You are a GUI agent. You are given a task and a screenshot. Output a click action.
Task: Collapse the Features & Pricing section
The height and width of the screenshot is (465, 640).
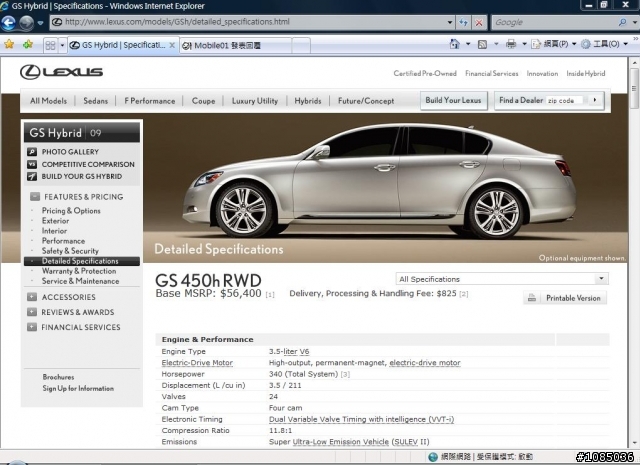[35, 196]
